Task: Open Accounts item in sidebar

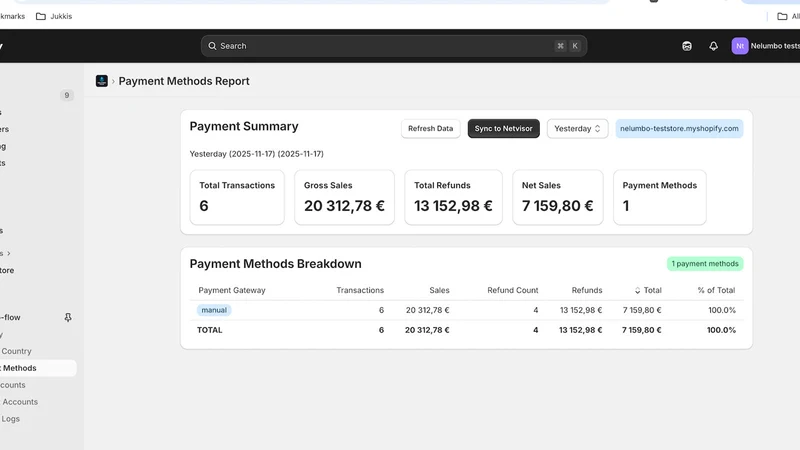Action: [x=20, y=402]
